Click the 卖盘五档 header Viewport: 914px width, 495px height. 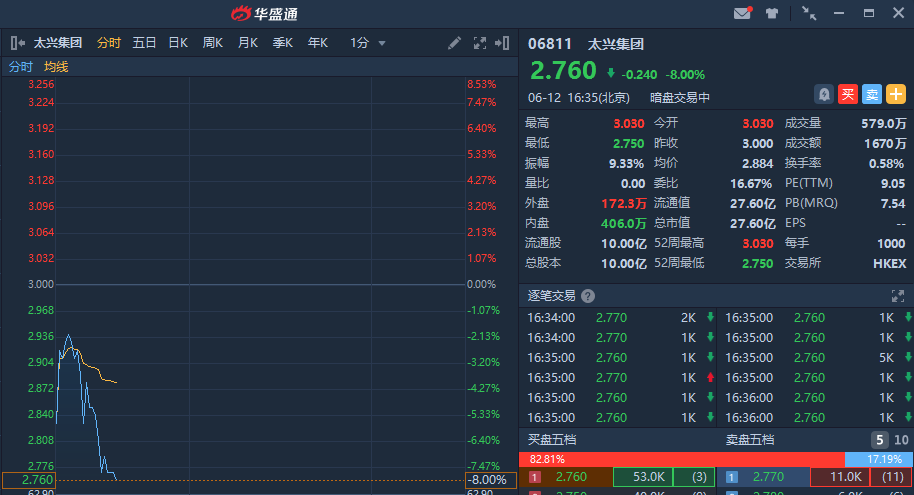(x=749, y=440)
